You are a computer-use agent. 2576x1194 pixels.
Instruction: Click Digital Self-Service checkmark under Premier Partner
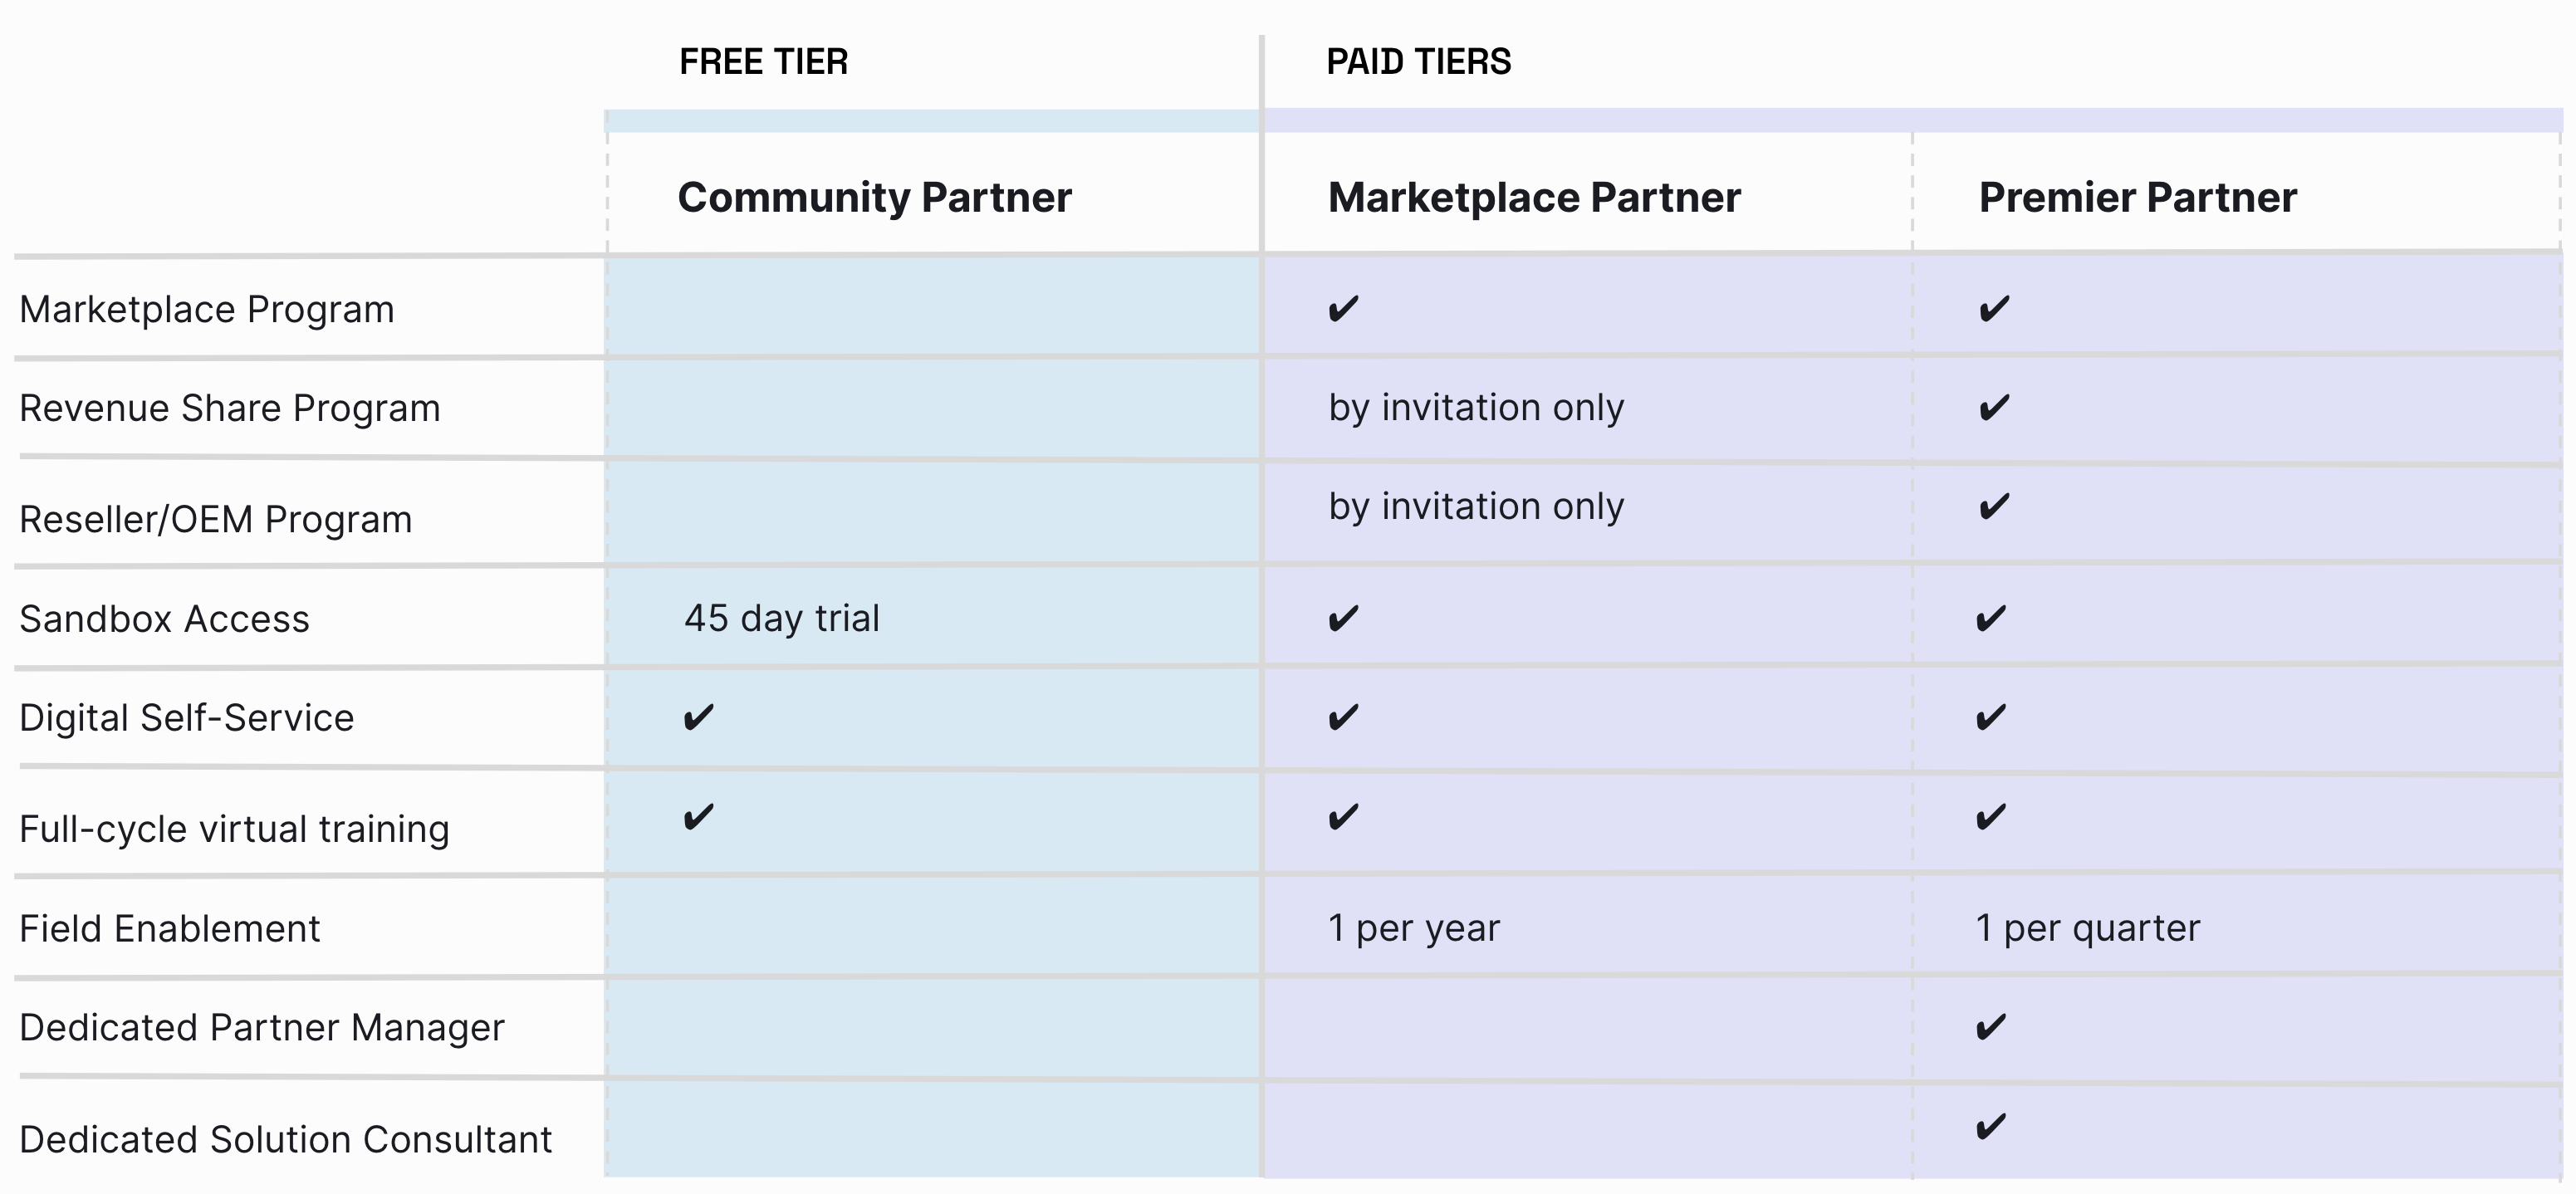pos(1991,717)
